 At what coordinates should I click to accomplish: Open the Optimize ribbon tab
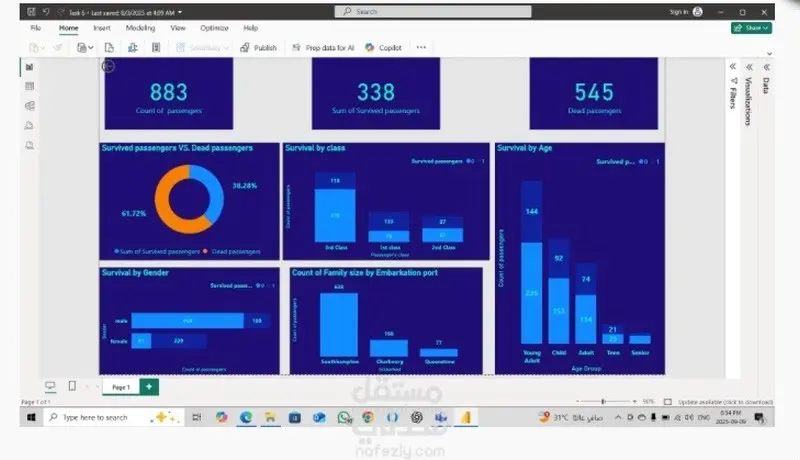[214, 28]
